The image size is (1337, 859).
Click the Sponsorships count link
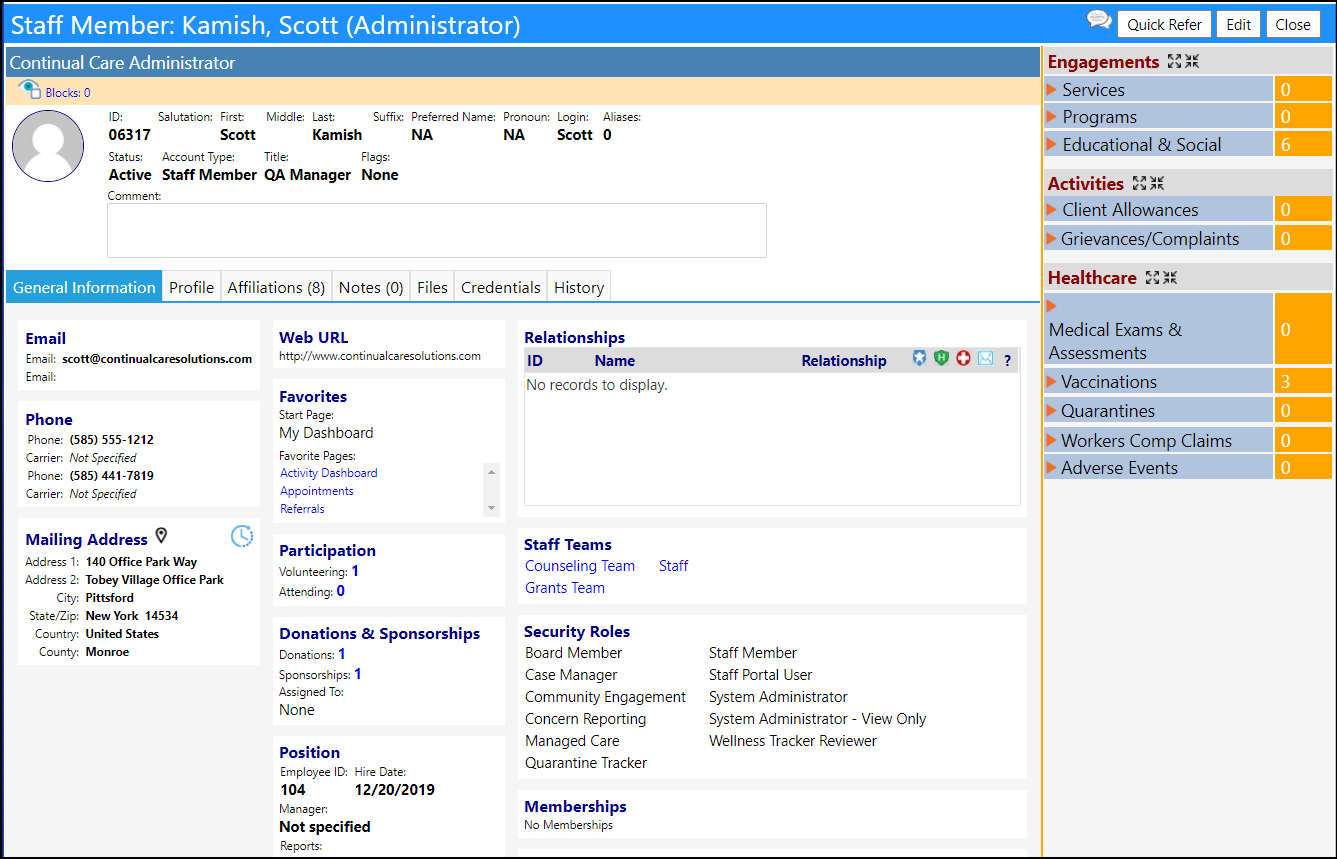tap(358, 674)
